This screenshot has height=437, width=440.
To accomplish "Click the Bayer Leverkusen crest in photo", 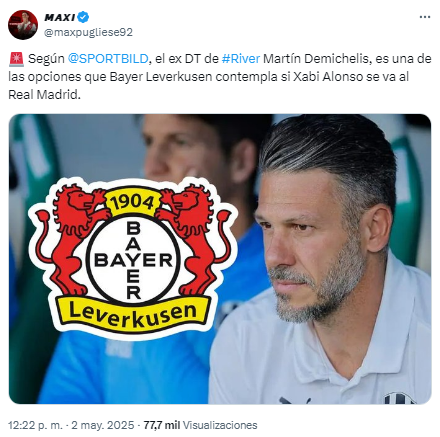I will tap(133, 258).
